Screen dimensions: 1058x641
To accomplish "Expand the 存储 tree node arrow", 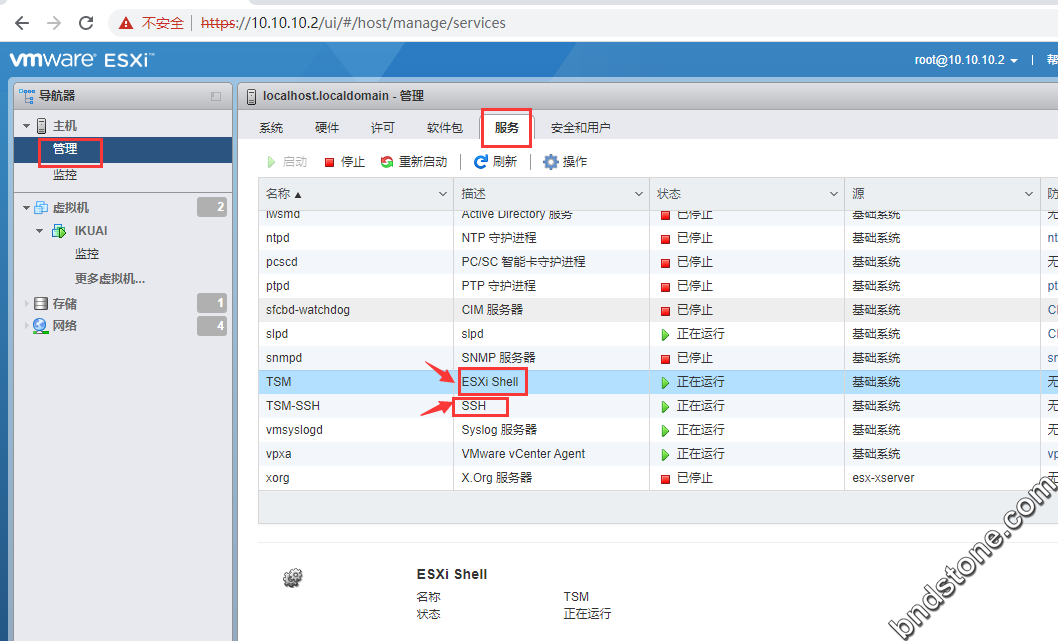I will [x=27, y=304].
